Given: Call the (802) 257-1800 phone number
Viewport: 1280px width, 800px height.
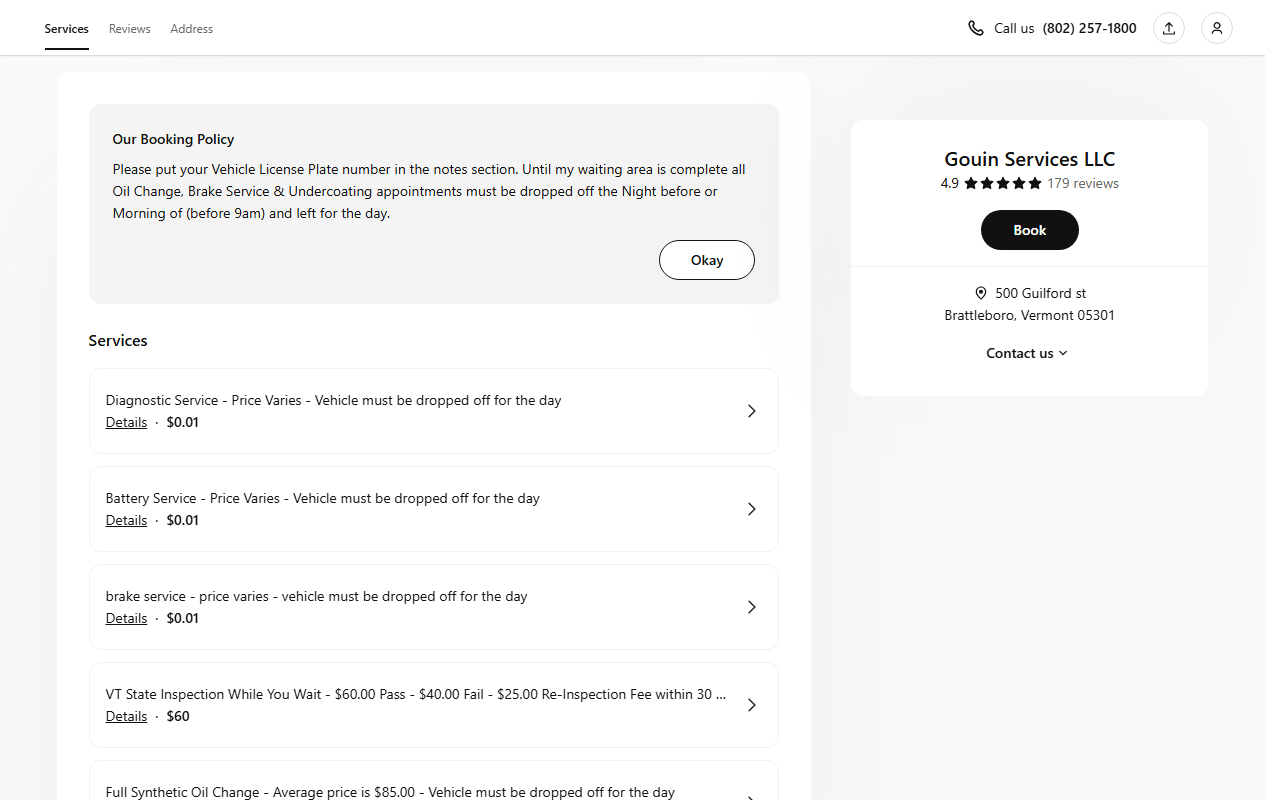Looking at the screenshot, I should (1090, 28).
